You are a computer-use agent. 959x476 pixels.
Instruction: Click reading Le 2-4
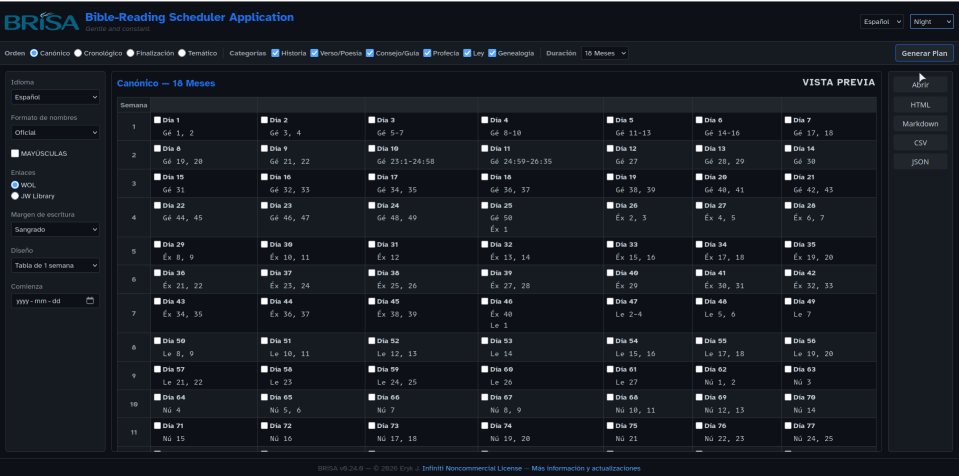629,314
